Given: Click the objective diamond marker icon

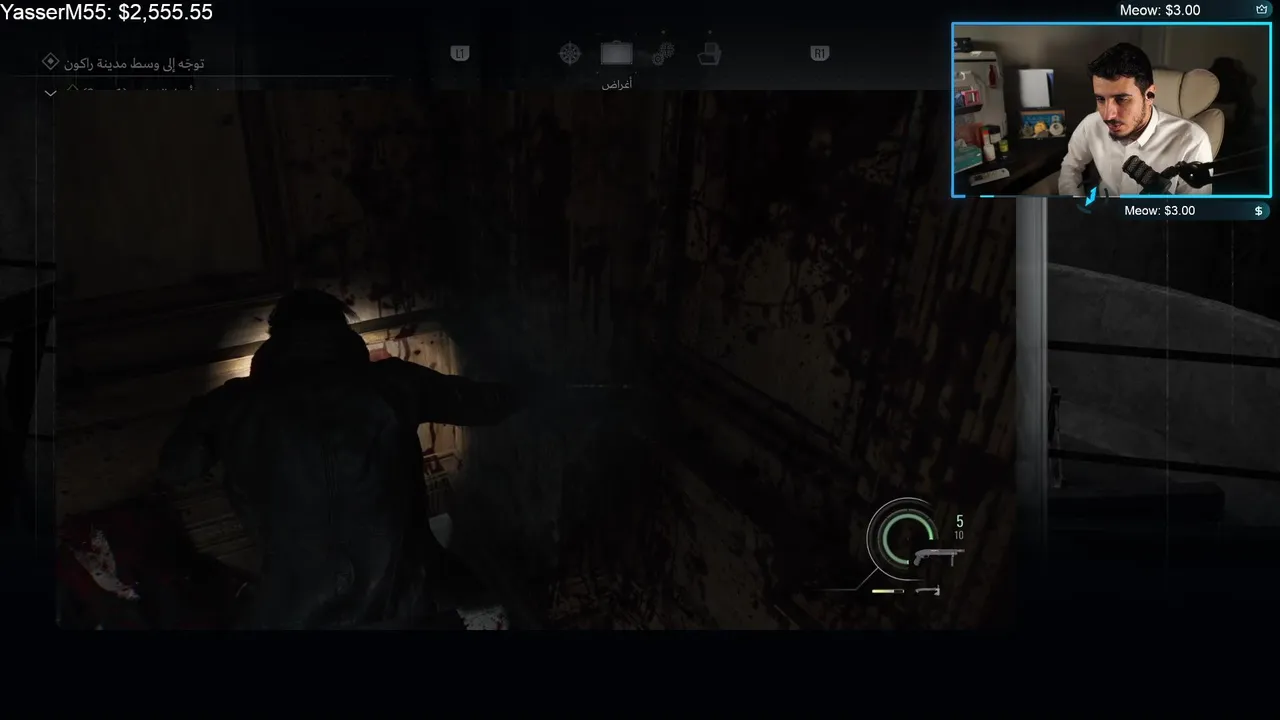Looking at the screenshot, I should [x=50, y=62].
